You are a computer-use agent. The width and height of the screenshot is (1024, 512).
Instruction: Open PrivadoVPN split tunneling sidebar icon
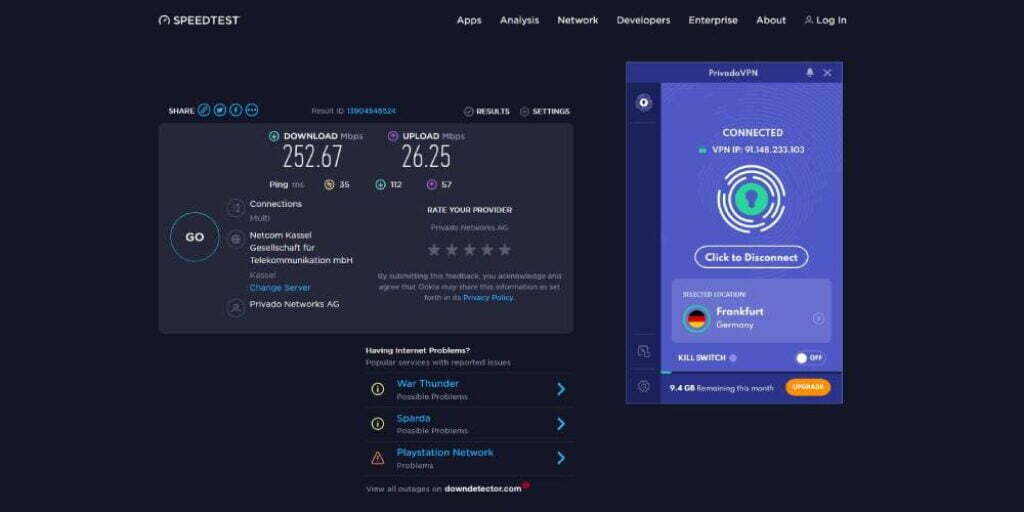[643, 351]
